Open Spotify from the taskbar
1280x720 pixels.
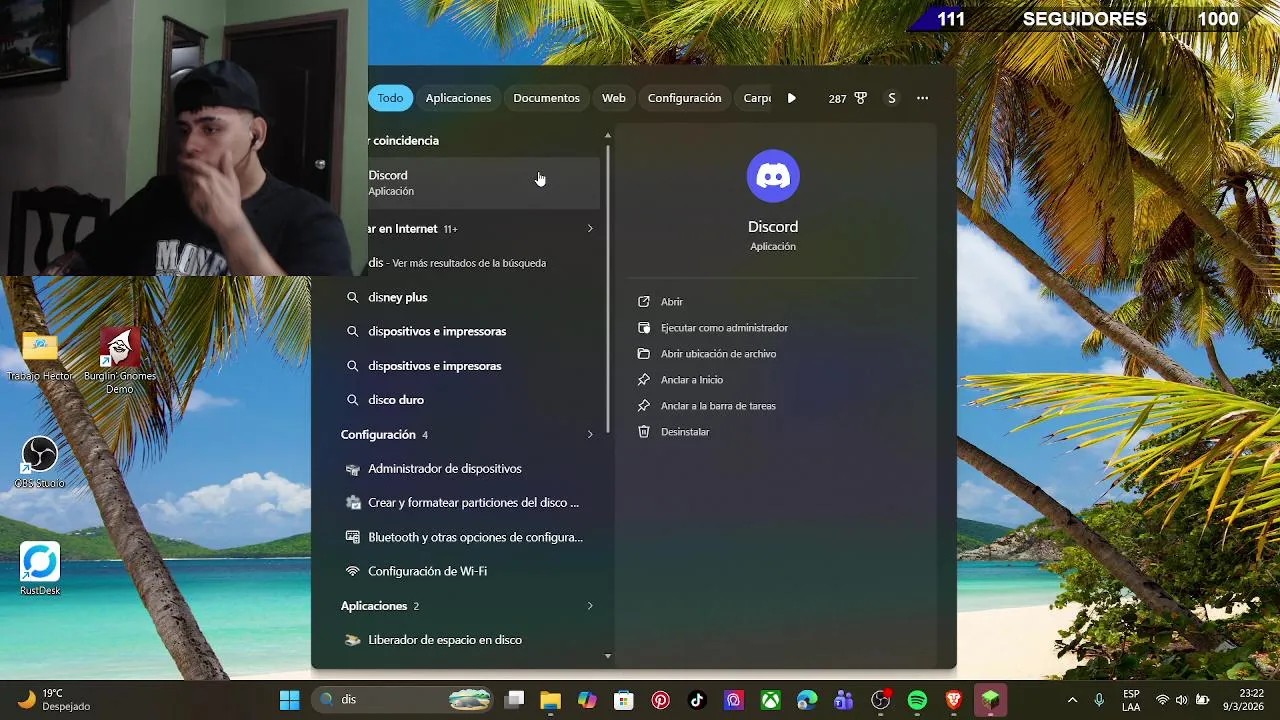[x=917, y=700]
